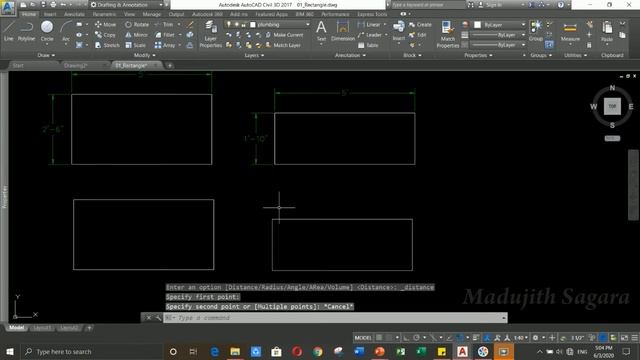Click the Insert block icon
Image resolution: width=640 pixels, height=360 pixels.
point(399,31)
